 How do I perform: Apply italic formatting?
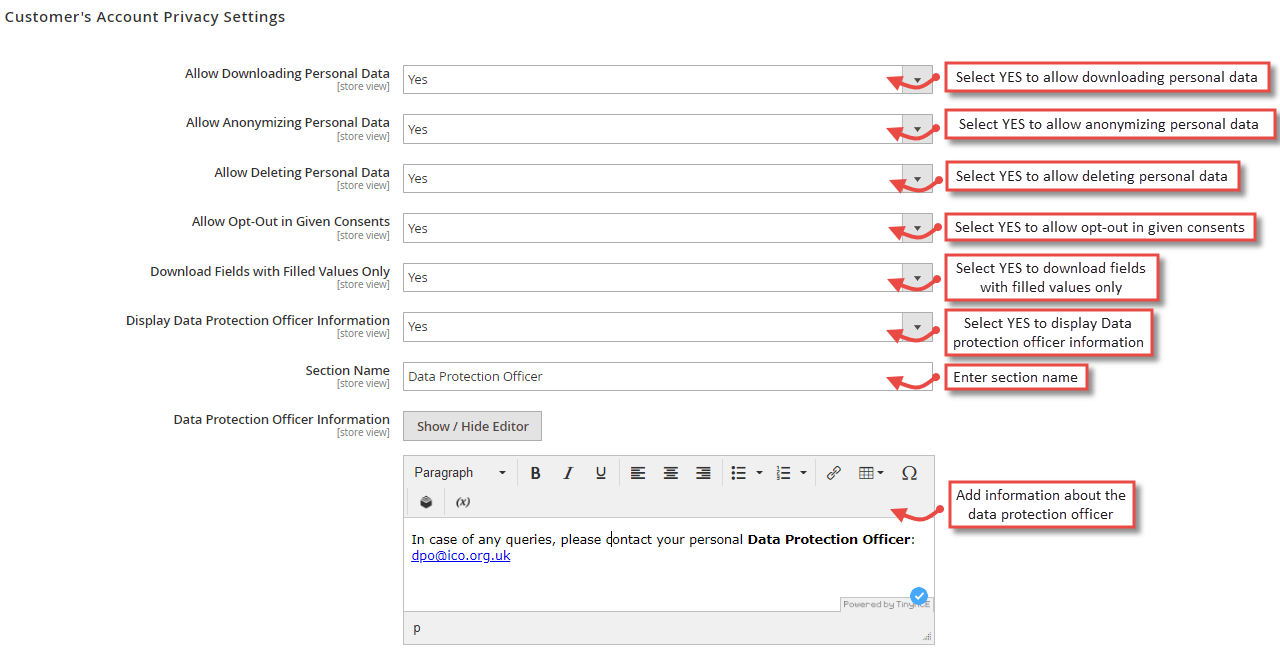568,472
